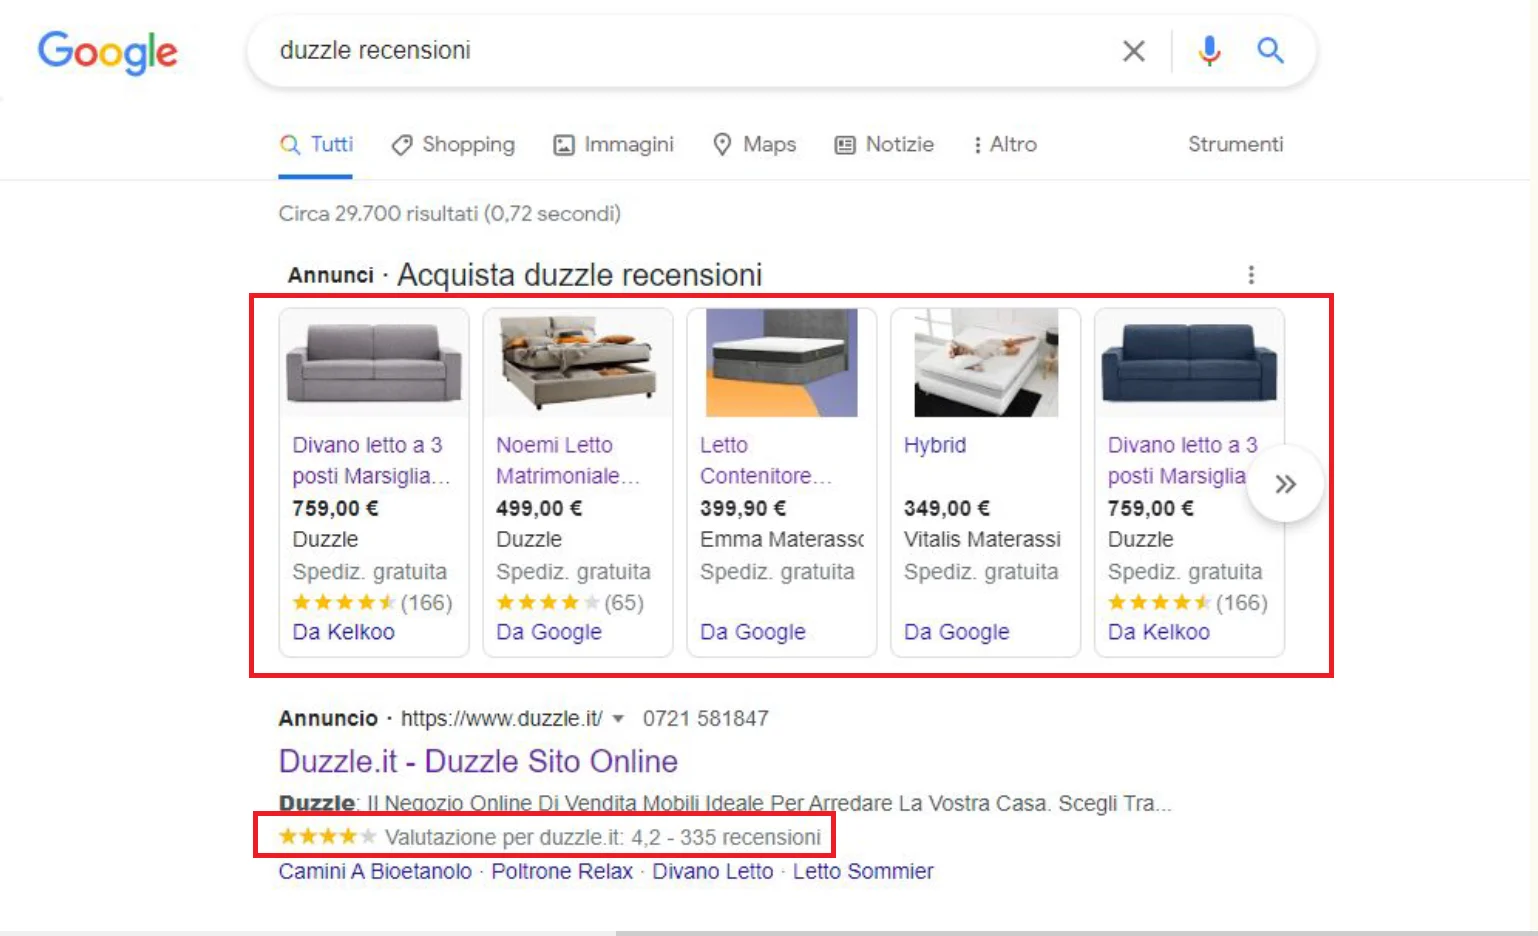Click the 399,90 € price

(743, 508)
